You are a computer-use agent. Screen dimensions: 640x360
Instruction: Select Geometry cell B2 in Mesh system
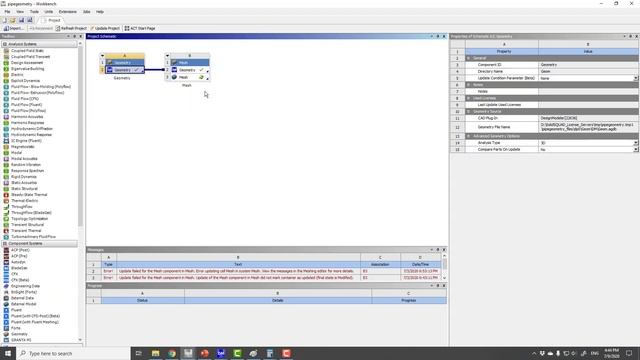pos(190,70)
